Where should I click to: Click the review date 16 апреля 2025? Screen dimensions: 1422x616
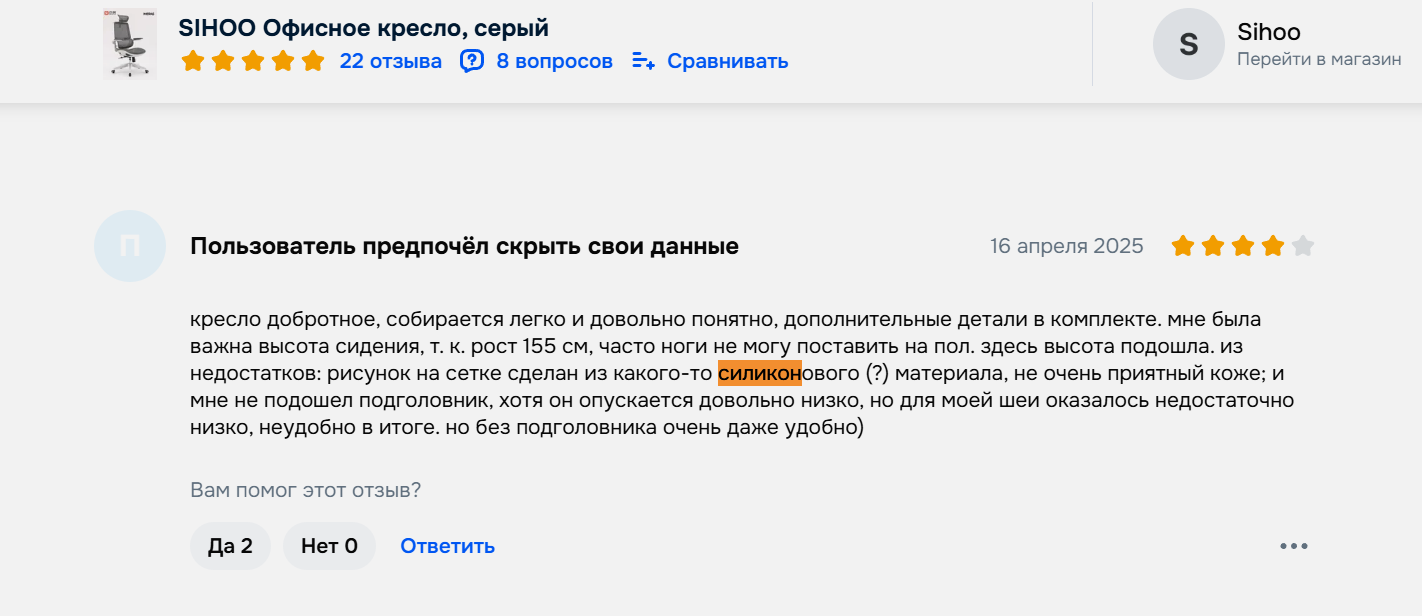(x=1066, y=246)
